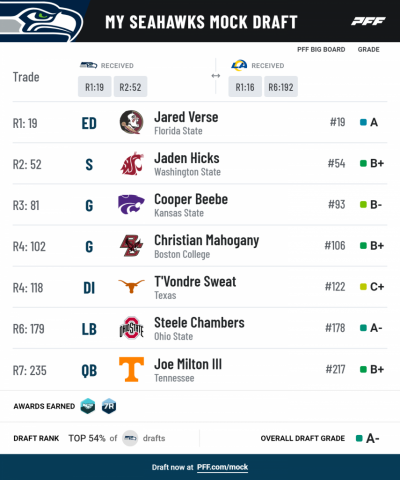Viewport: 400px width, 480px height.
Task: Click the Boston College Eagles logo
Action: click(131, 246)
